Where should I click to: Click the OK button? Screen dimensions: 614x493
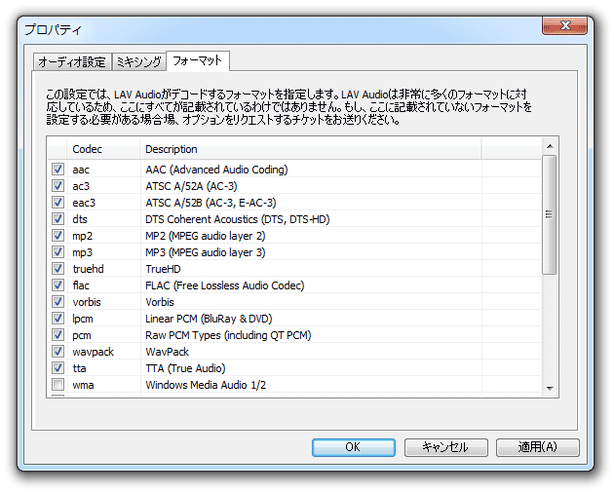tap(353, 447)
